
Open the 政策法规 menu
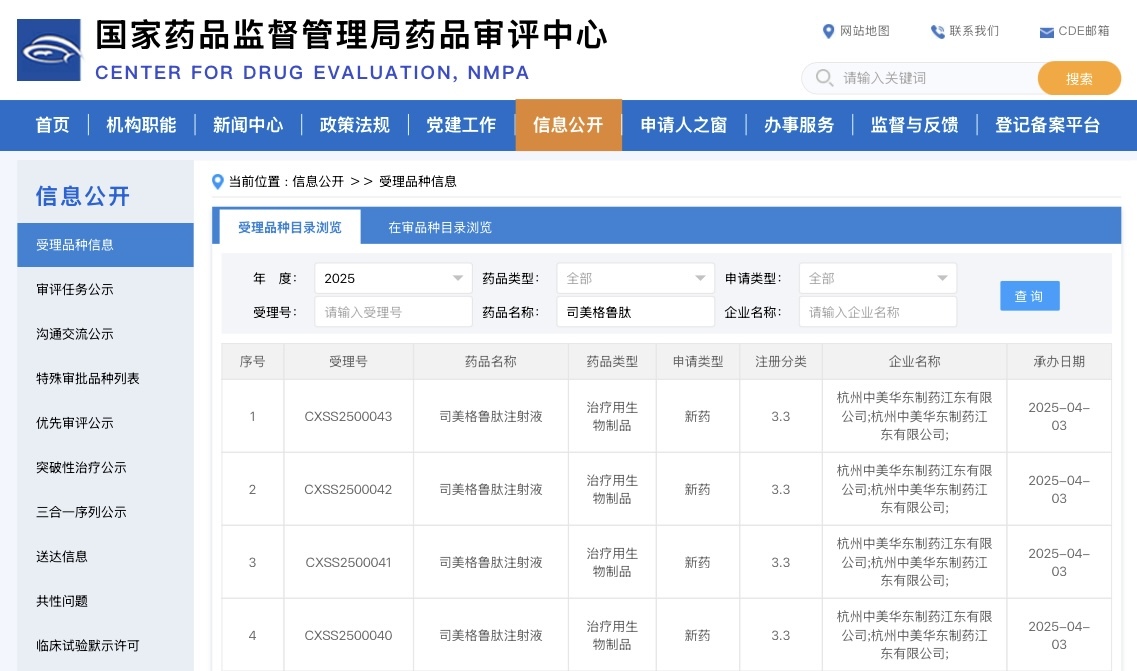[x=355, y=125]
